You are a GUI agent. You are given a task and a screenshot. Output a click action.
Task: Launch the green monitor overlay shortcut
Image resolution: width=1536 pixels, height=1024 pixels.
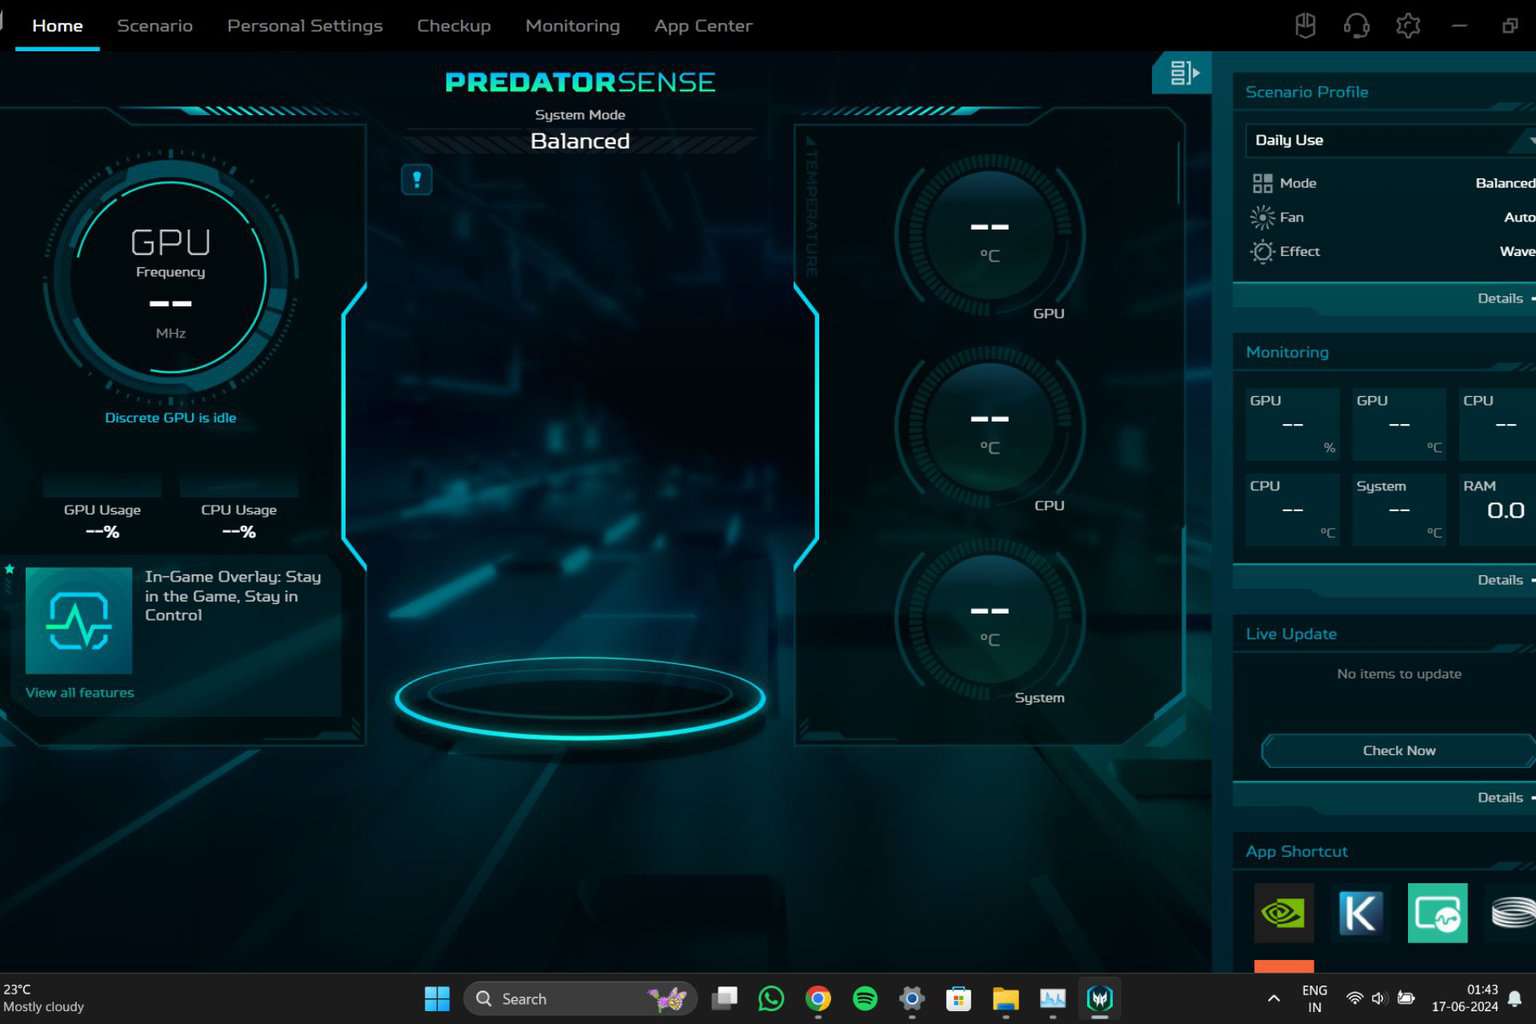[1437, 913]
